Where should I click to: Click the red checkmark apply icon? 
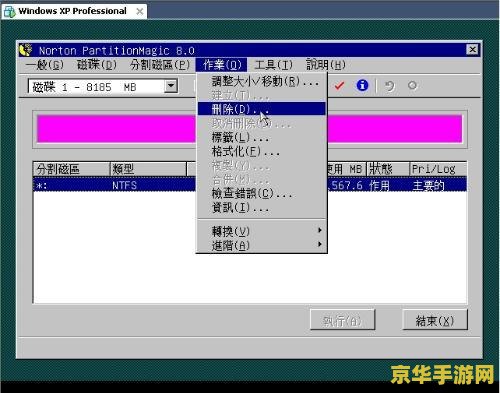click(339, 86)
